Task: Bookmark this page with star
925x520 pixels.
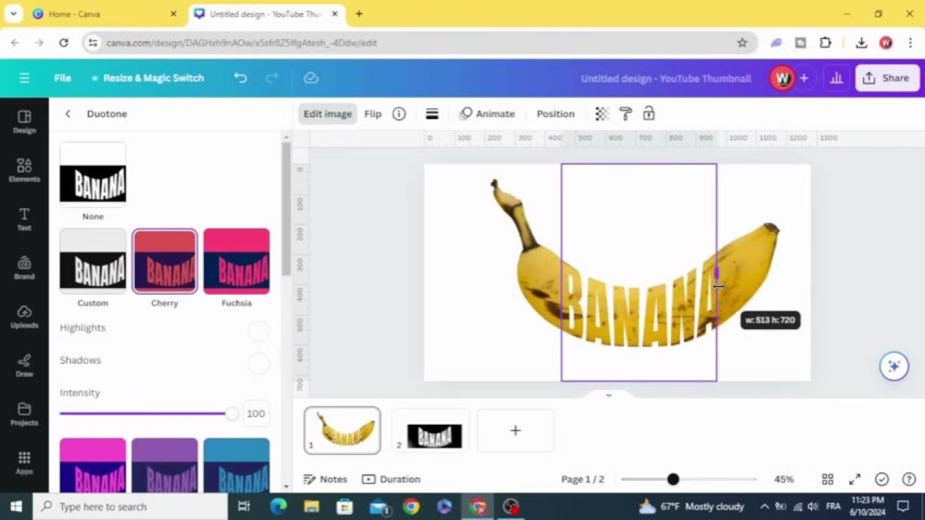Action: click(742, 42)
